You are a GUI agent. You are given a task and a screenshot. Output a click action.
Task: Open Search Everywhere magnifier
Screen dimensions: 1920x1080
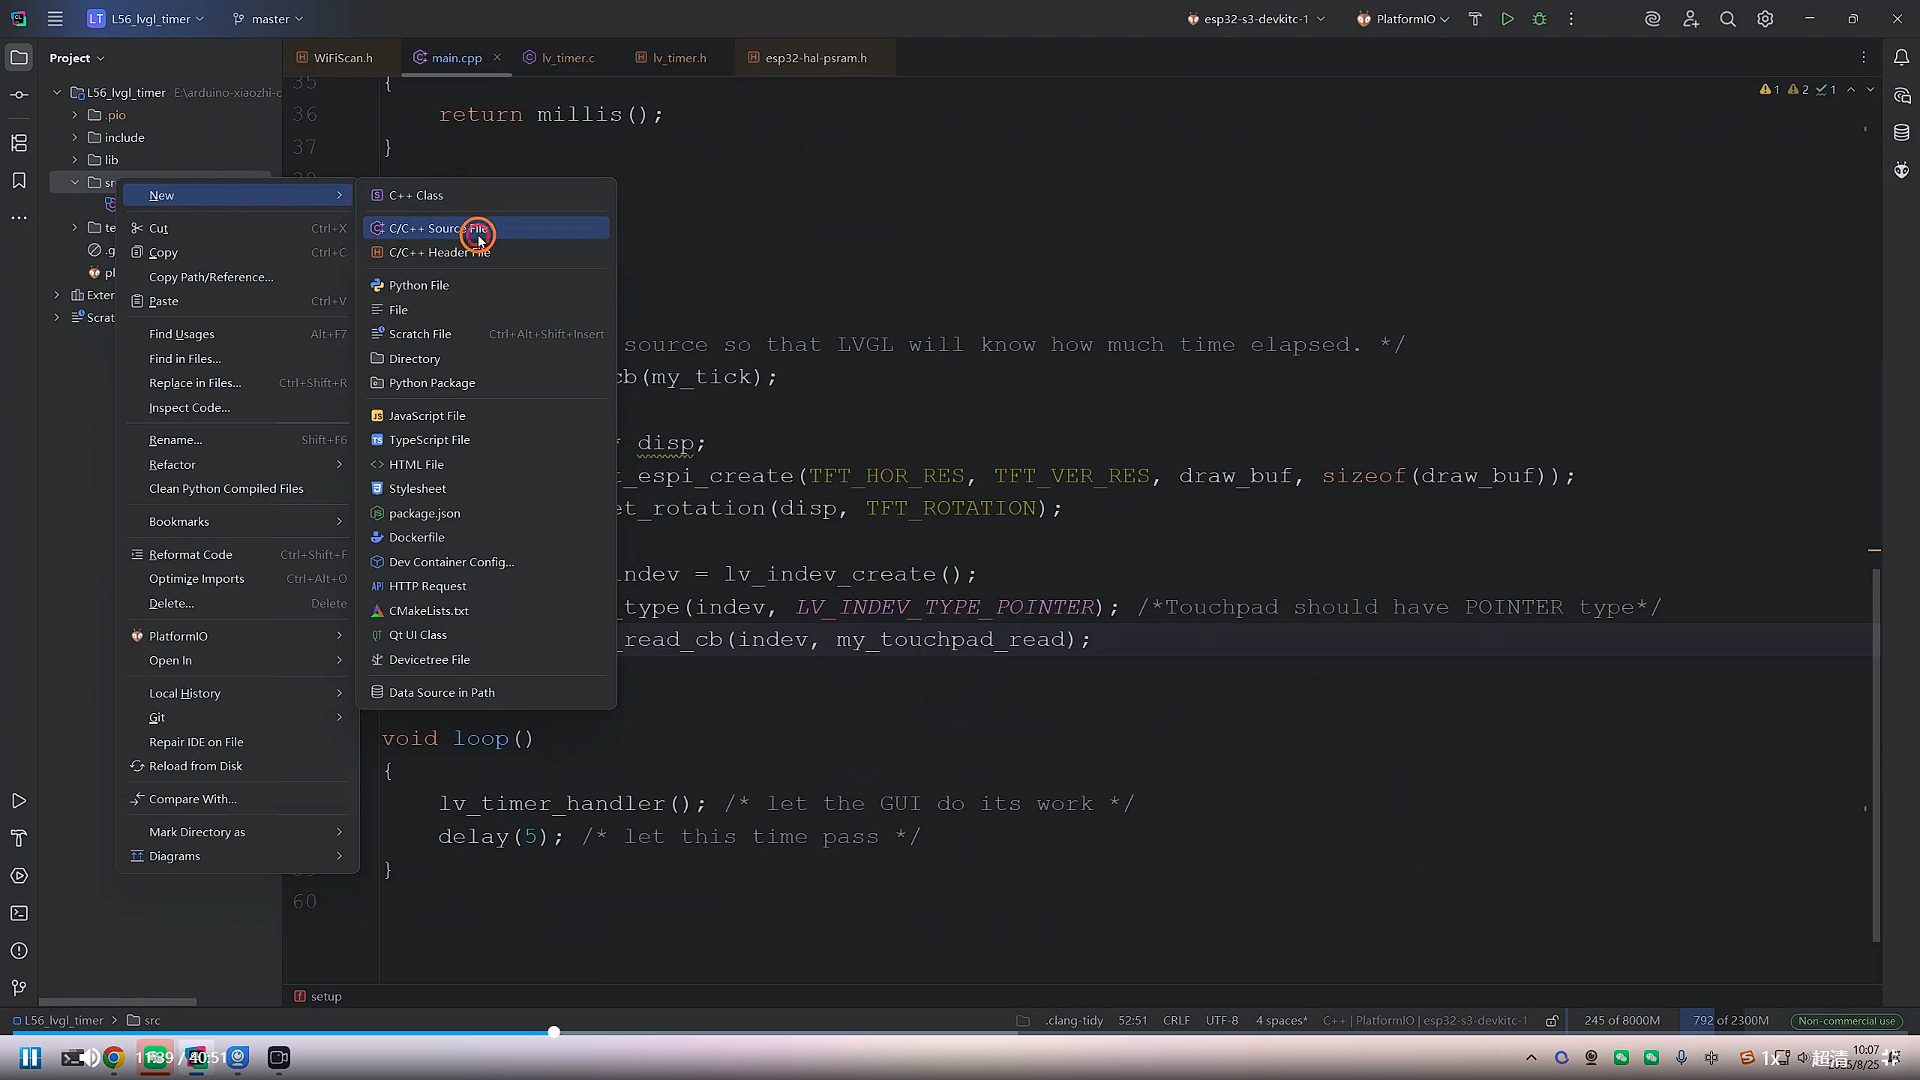[x=1727, y=19]
